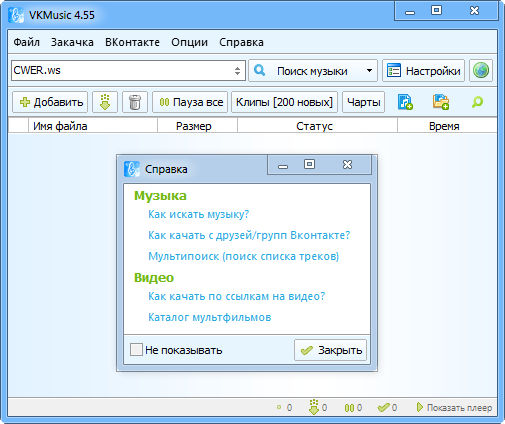505x424 pixels.
Task: Open link Мультипоиск (поиск списка треков)
Action: [x=244, y=256]
